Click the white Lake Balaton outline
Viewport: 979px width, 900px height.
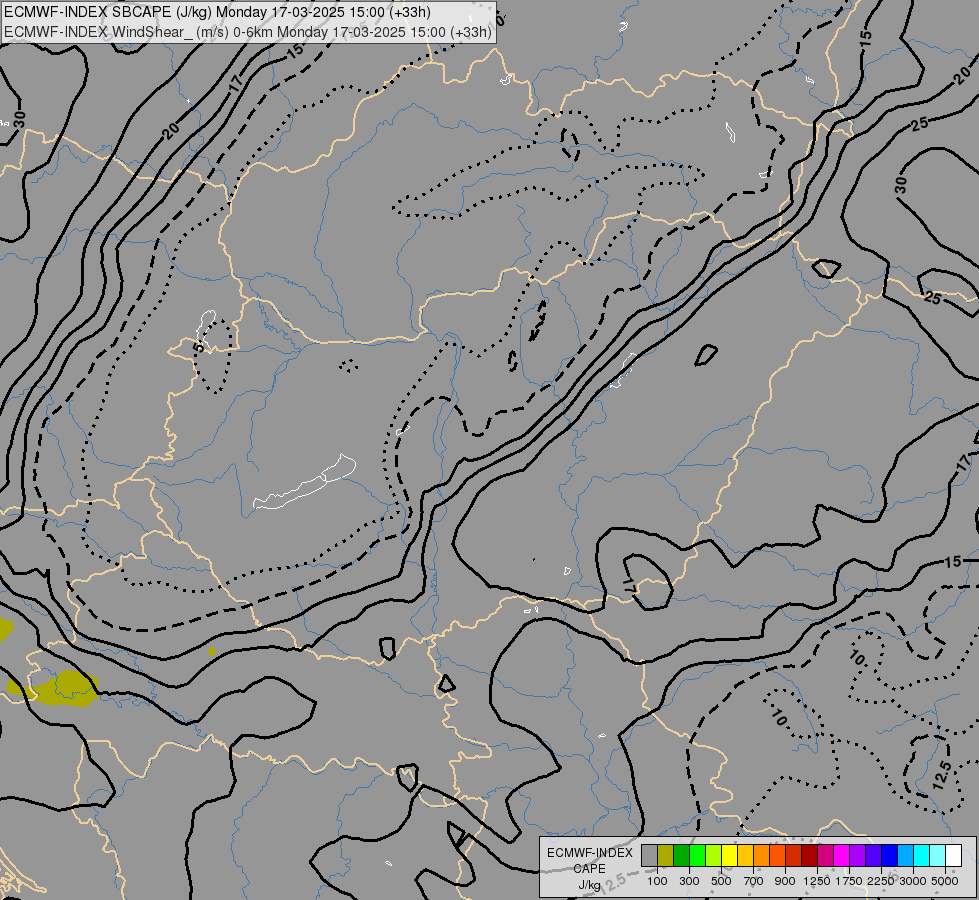click(x=305, y=482)
